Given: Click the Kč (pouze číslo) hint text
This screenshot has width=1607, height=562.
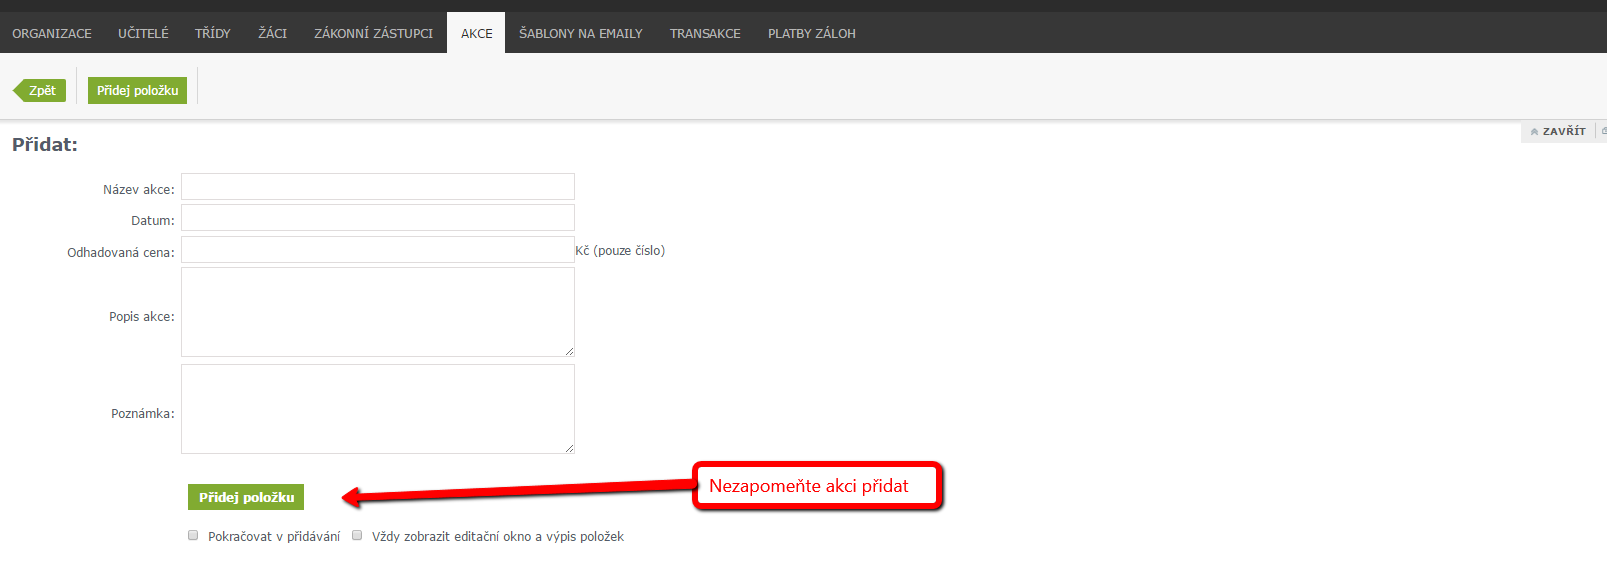Looking at the screenshot, I should (620, 250).
